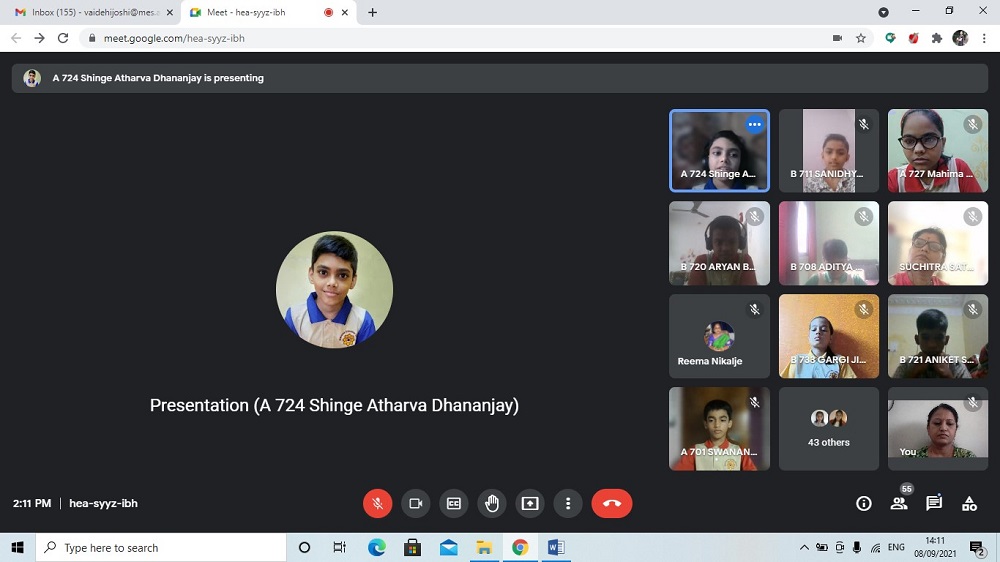Open more options three-dot menu

click(568, 504)
